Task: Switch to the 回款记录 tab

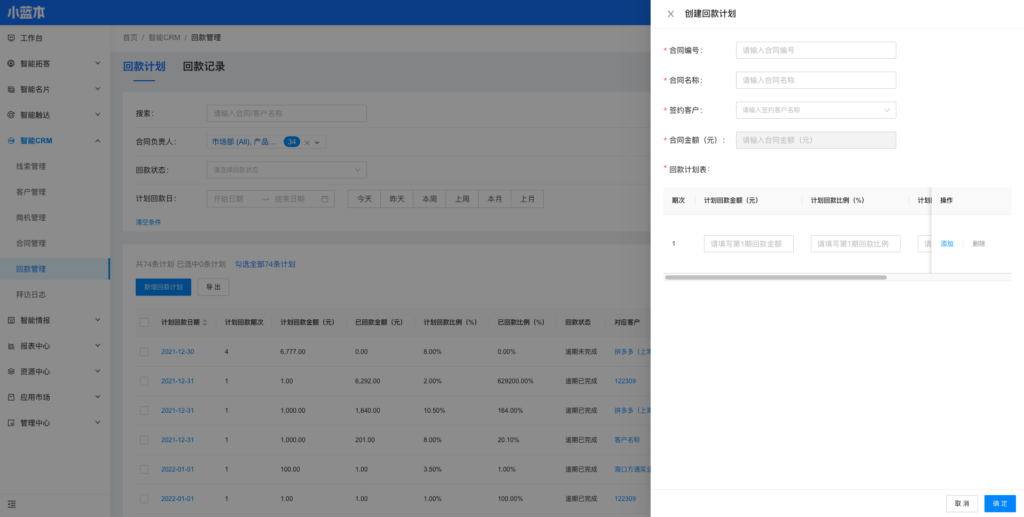Action: pos(203,67)
